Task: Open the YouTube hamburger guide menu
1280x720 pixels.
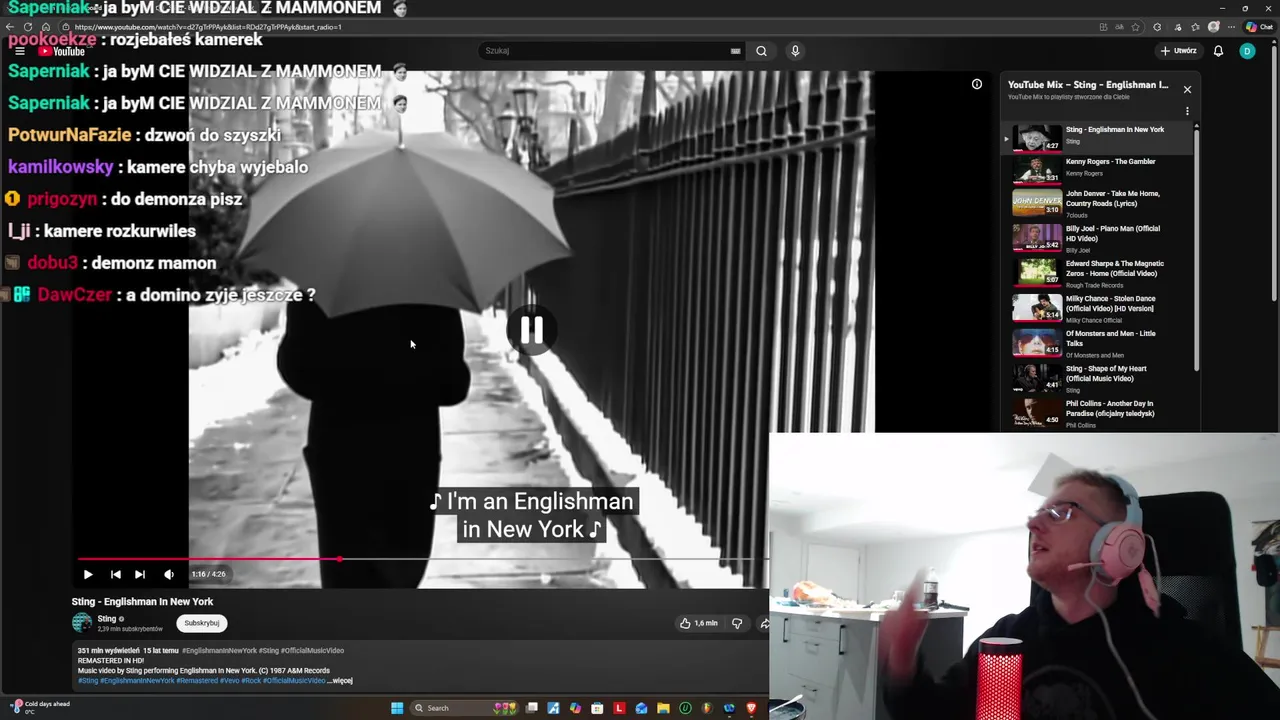Action: [x=19, y=51]
